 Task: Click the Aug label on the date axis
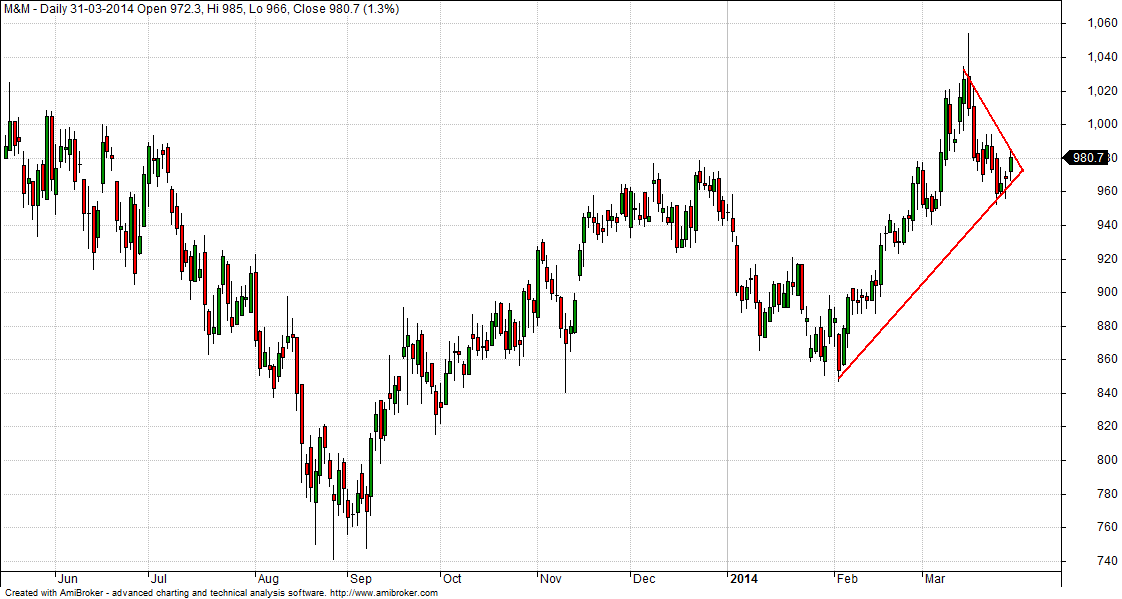pyautogui.click(x=269, y=578)
